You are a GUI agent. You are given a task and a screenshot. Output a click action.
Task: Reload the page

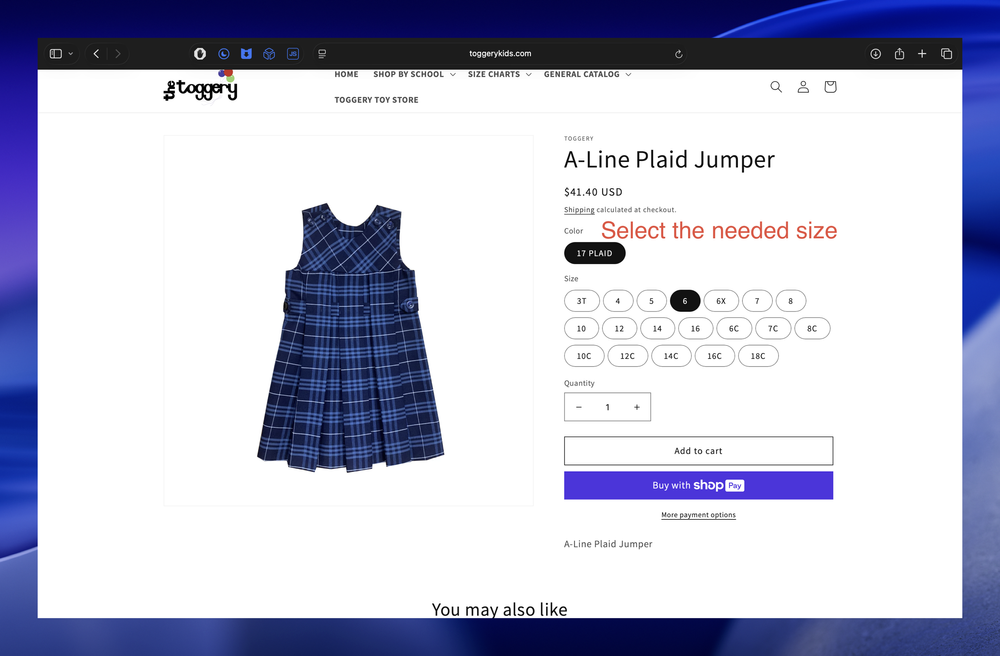pos(679,54)
